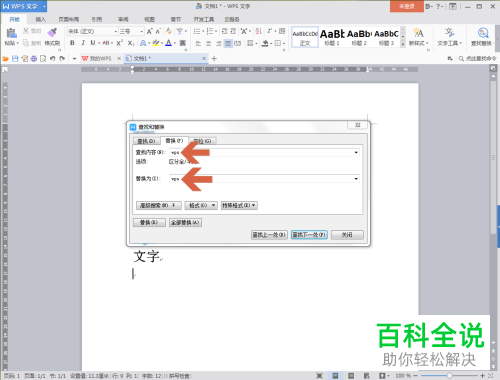Open the Page Layout ribbon tab
Screen dimensions: 500x380
click(x=69, y=19)
